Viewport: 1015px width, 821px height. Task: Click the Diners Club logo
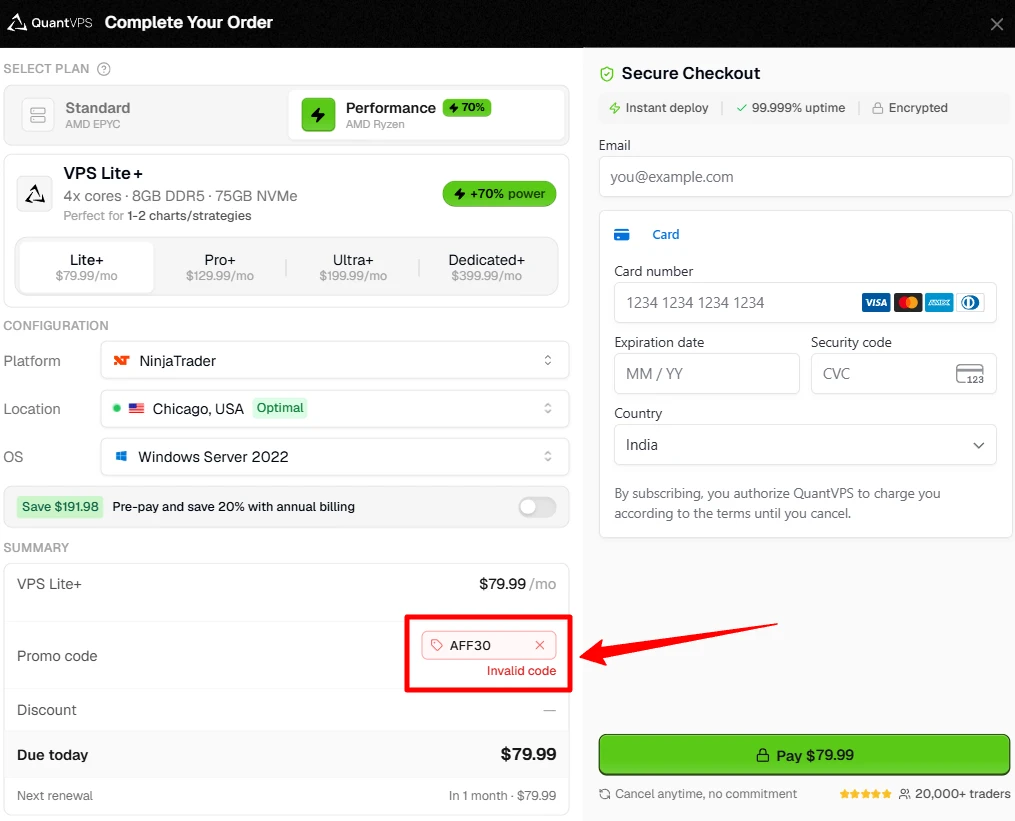coord(970,302)
